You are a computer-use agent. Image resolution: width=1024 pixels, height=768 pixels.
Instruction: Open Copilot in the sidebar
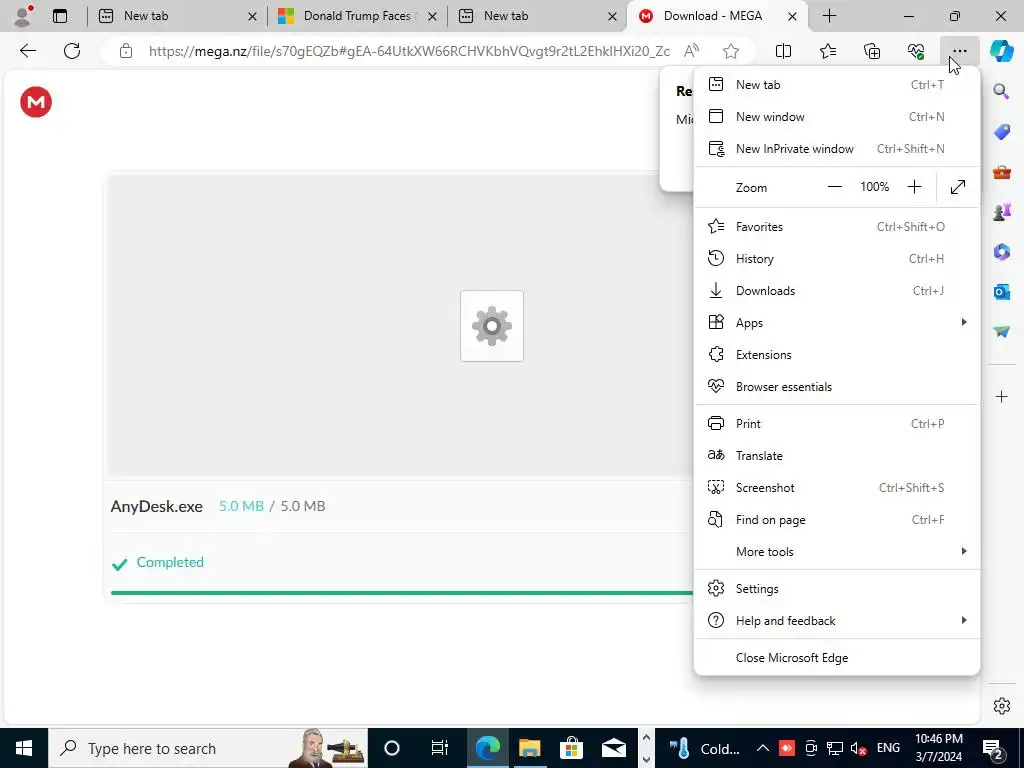tap(1001, 51)
